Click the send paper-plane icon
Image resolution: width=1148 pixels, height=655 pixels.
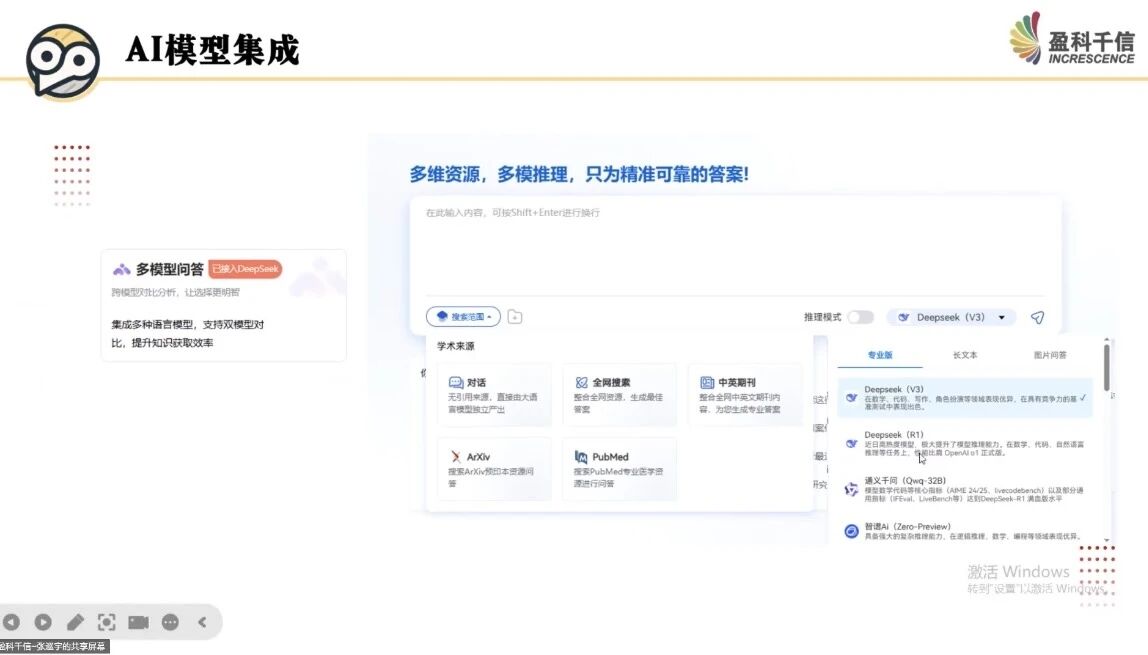pyautogui.click(x=1037, y=317)
